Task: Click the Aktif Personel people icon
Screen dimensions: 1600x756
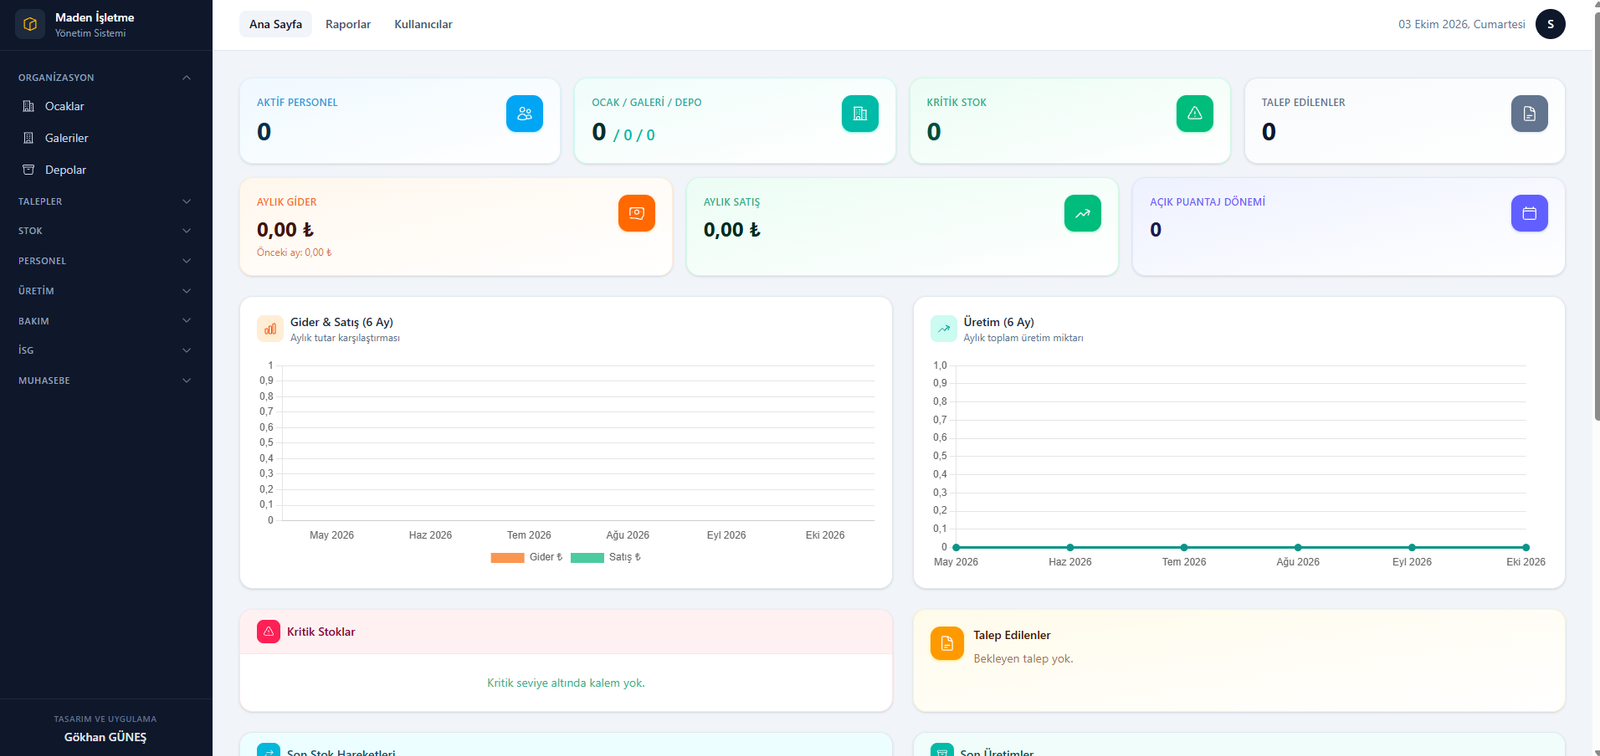Action: (524, 113)
